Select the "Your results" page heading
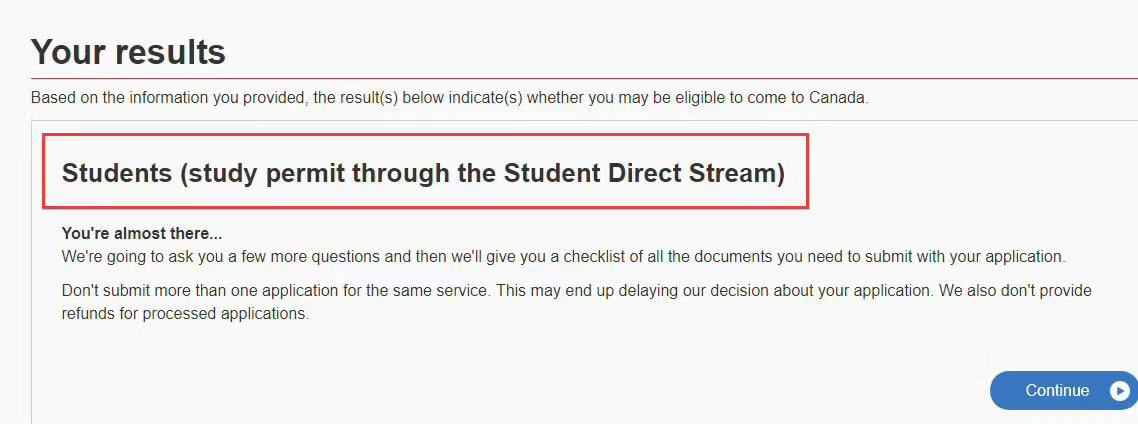1138x424 pixels. tap(128, 52)
